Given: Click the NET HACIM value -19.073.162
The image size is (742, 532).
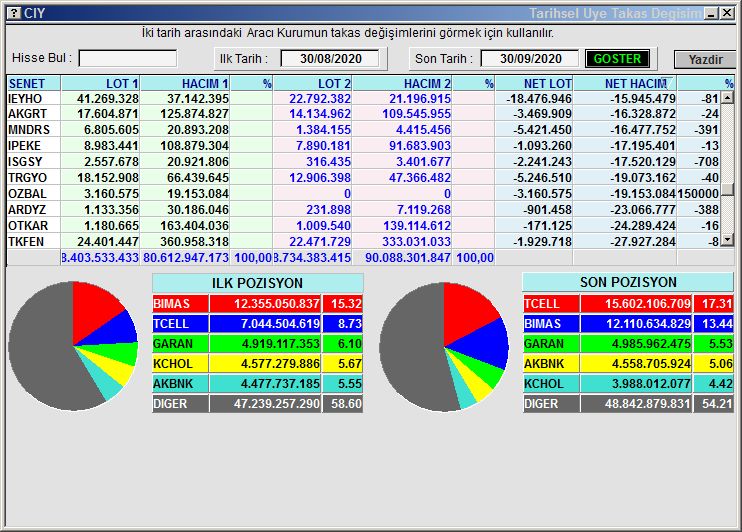Looking at the screenshot, I should (643, 178).
